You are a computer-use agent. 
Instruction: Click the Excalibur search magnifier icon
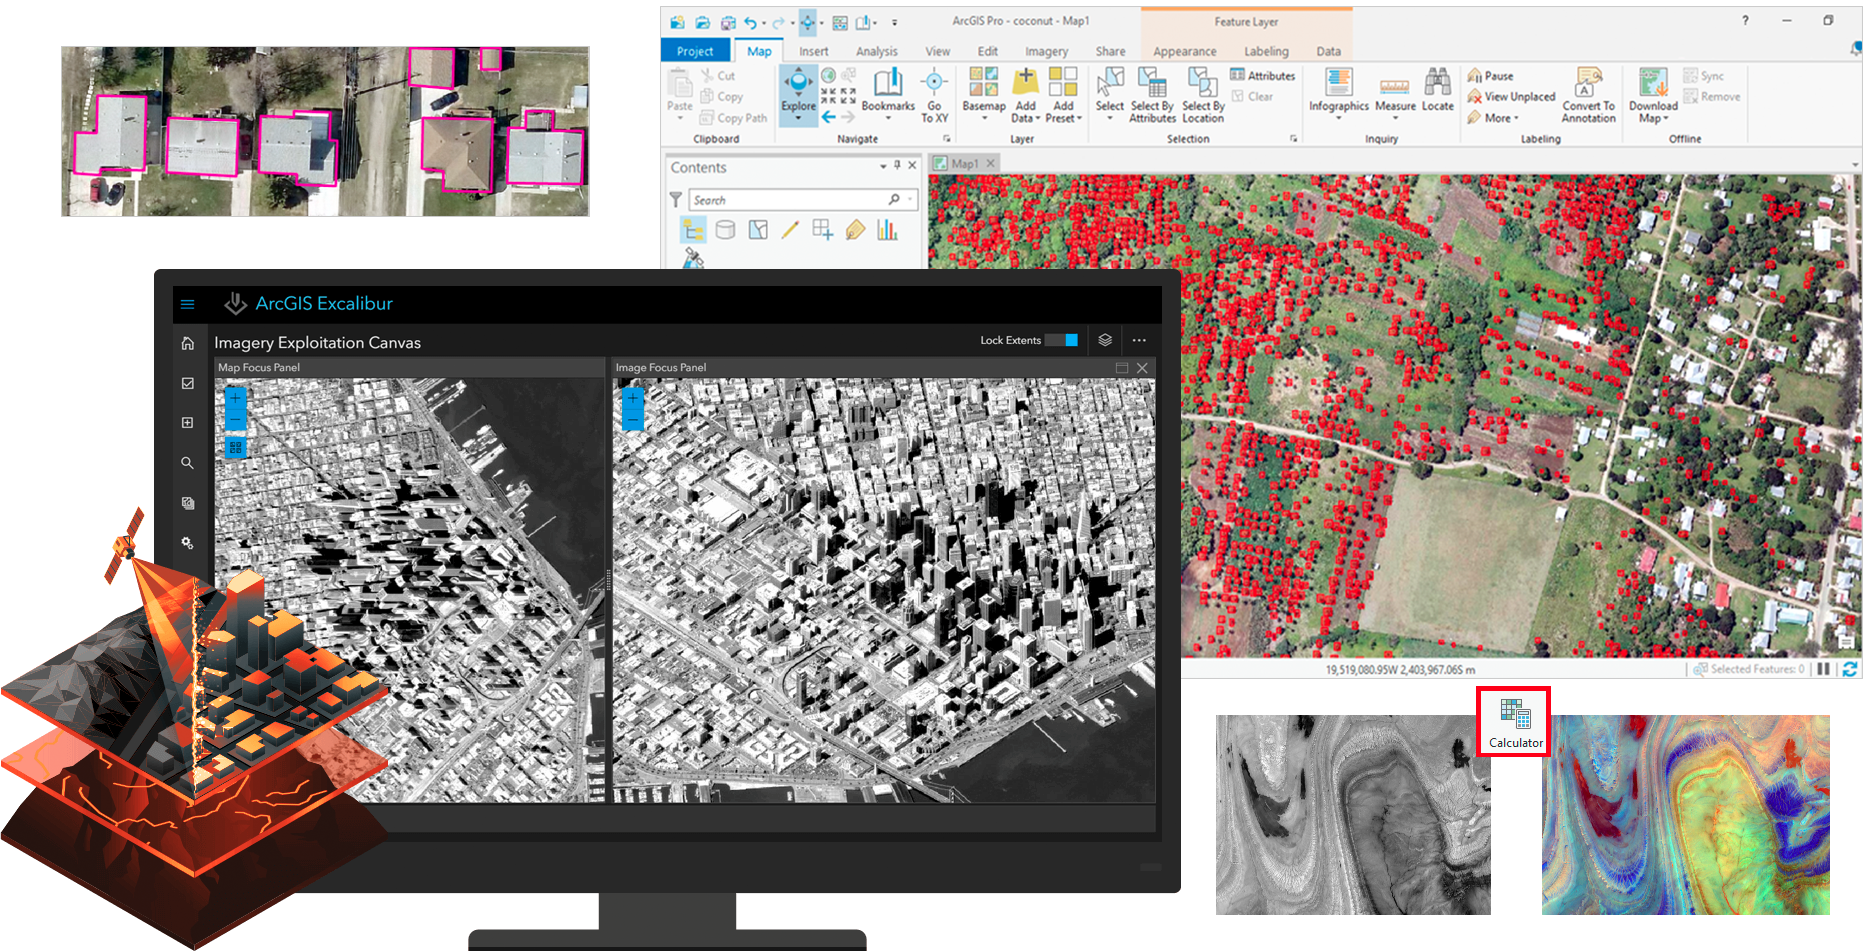point(187,463)
